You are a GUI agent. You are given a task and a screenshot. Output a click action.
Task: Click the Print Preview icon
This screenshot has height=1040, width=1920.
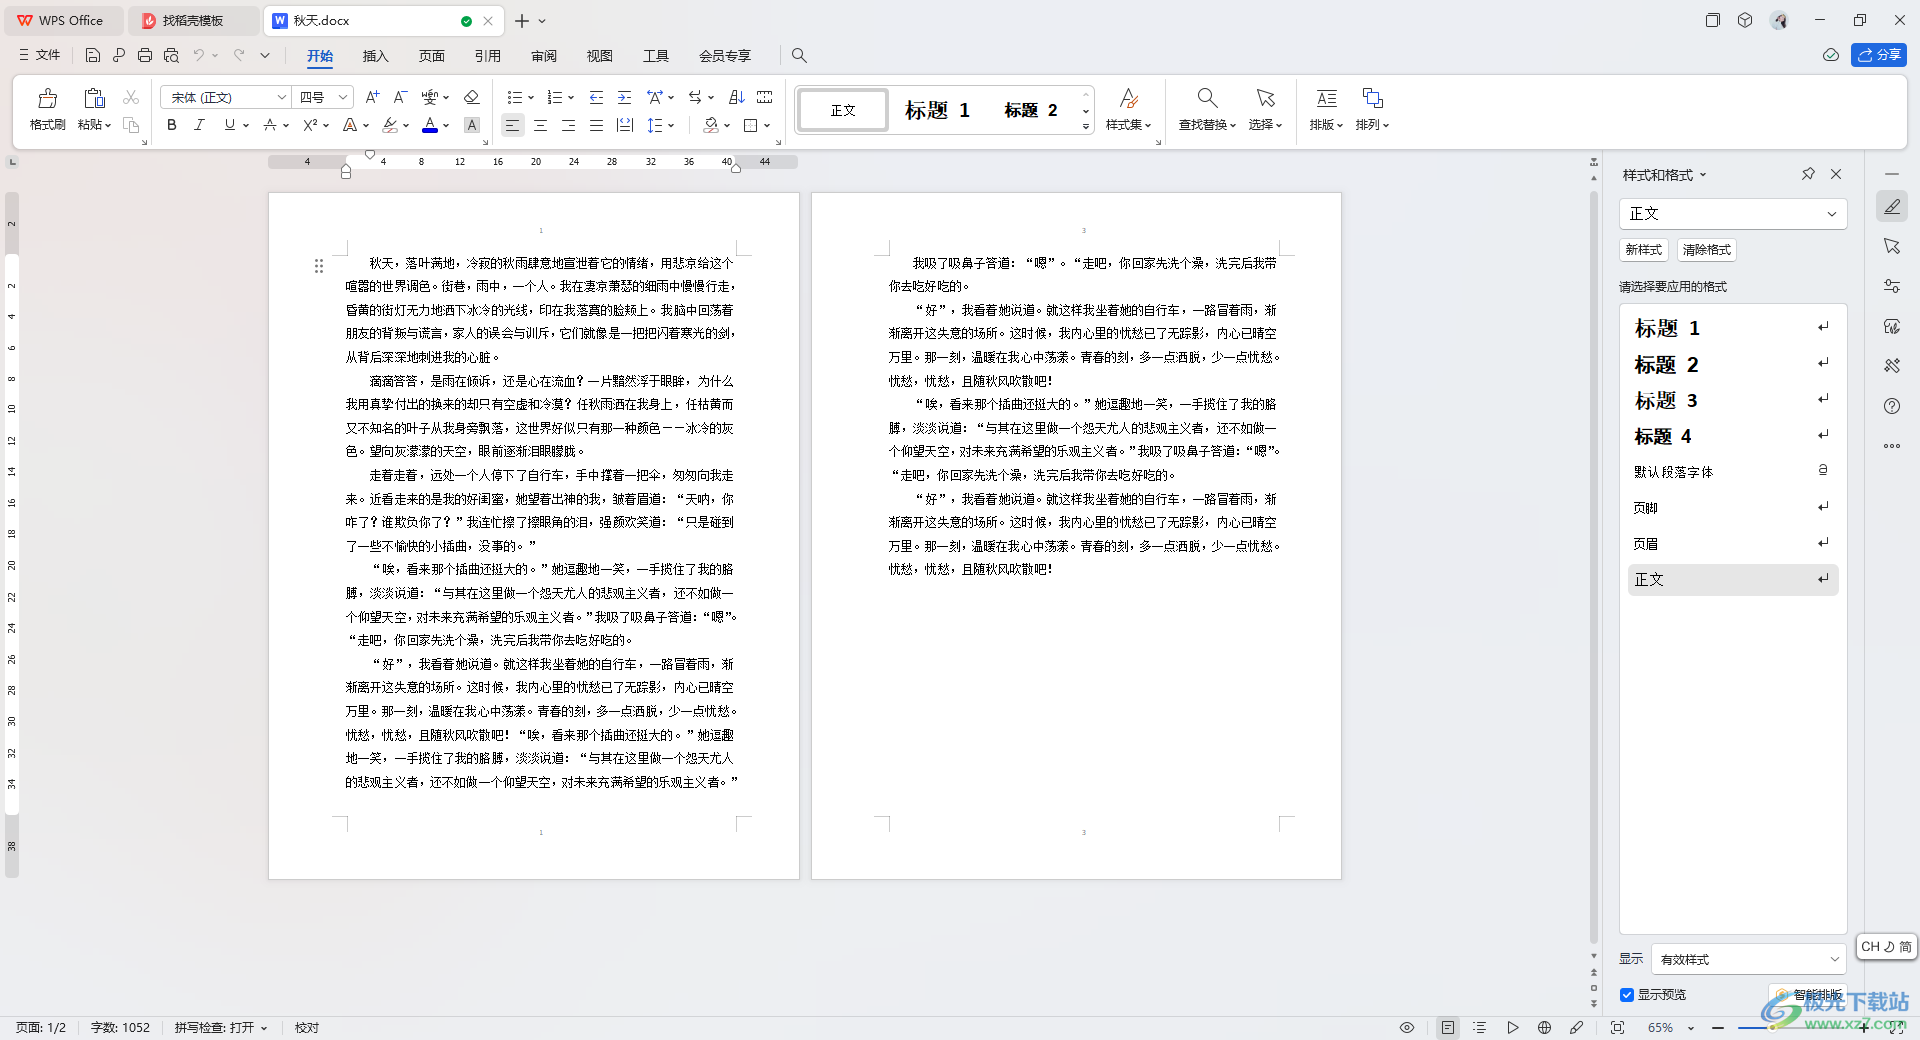(171, 55)
